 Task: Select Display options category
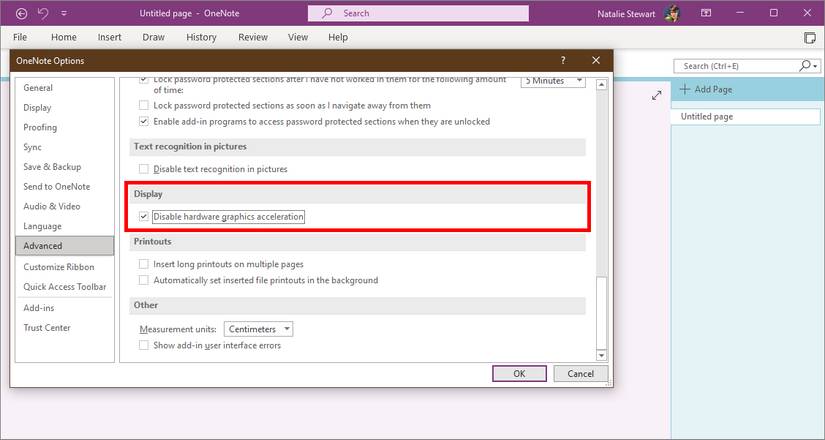click(64, 108)
